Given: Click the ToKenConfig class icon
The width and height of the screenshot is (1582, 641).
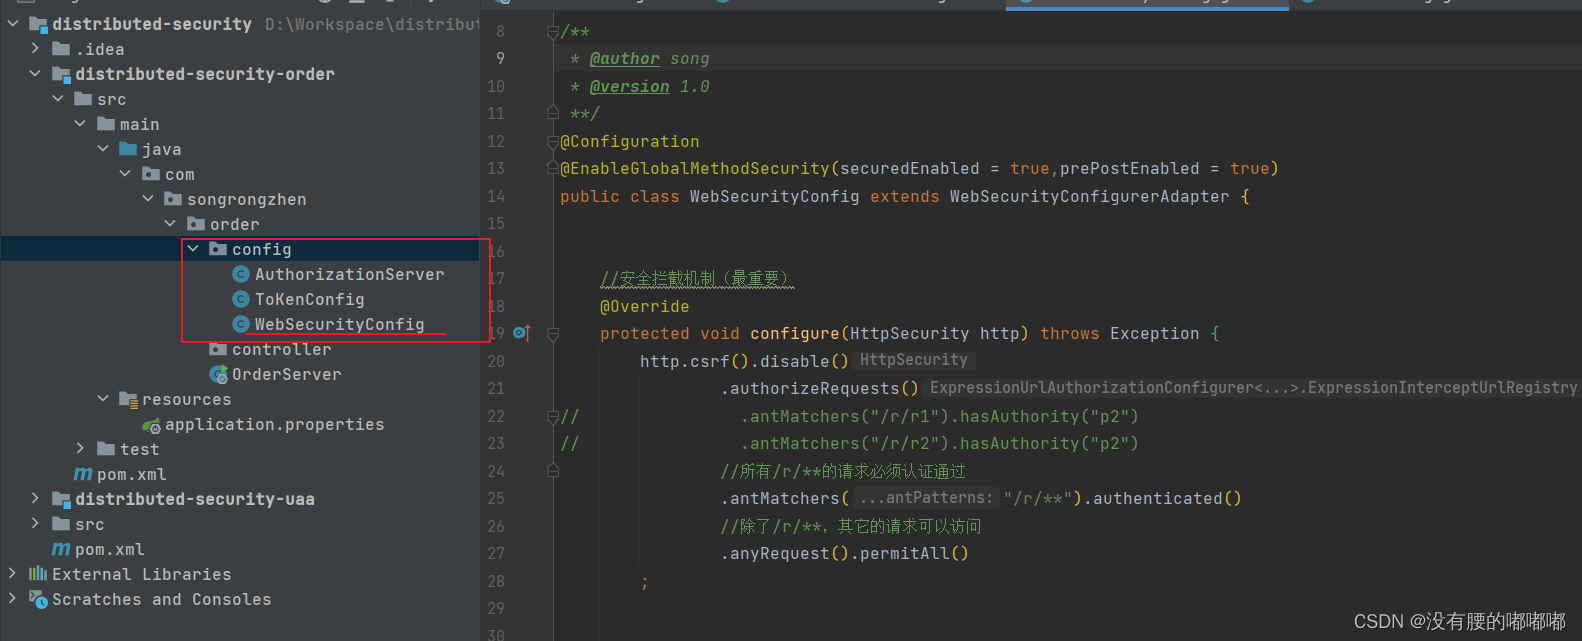Looking at the screenshot, I should point(241,299).
